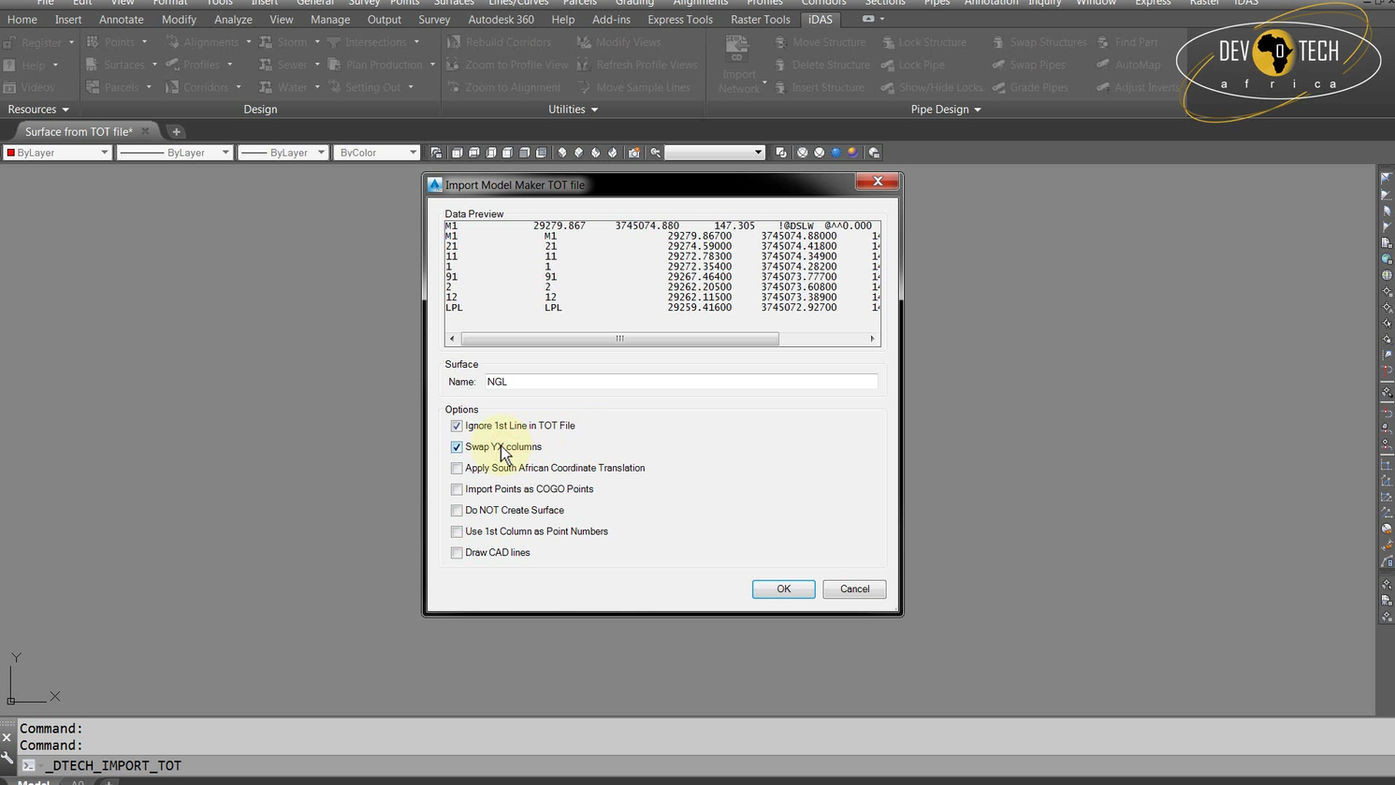Enable Use 1st Column as Point Numbers

(x=457, y=531)
